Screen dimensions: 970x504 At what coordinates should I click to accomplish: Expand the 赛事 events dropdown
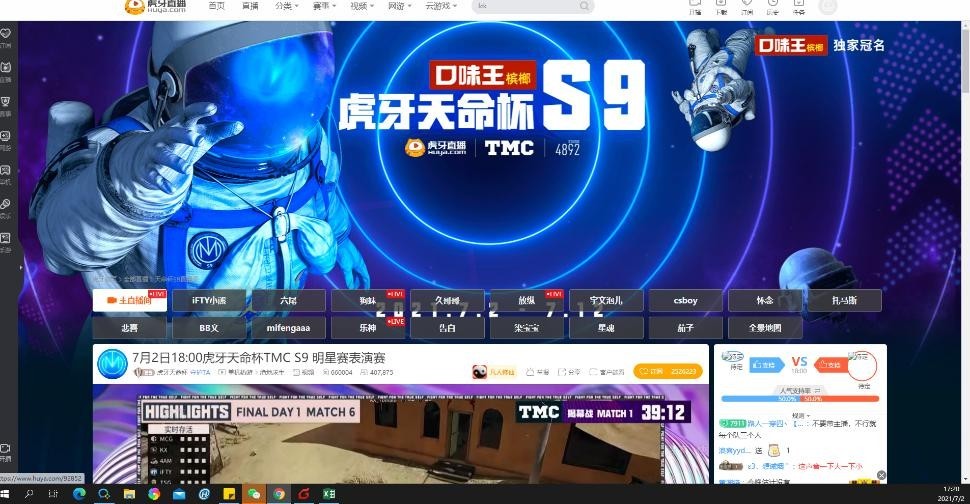click(x=324, y=6)
